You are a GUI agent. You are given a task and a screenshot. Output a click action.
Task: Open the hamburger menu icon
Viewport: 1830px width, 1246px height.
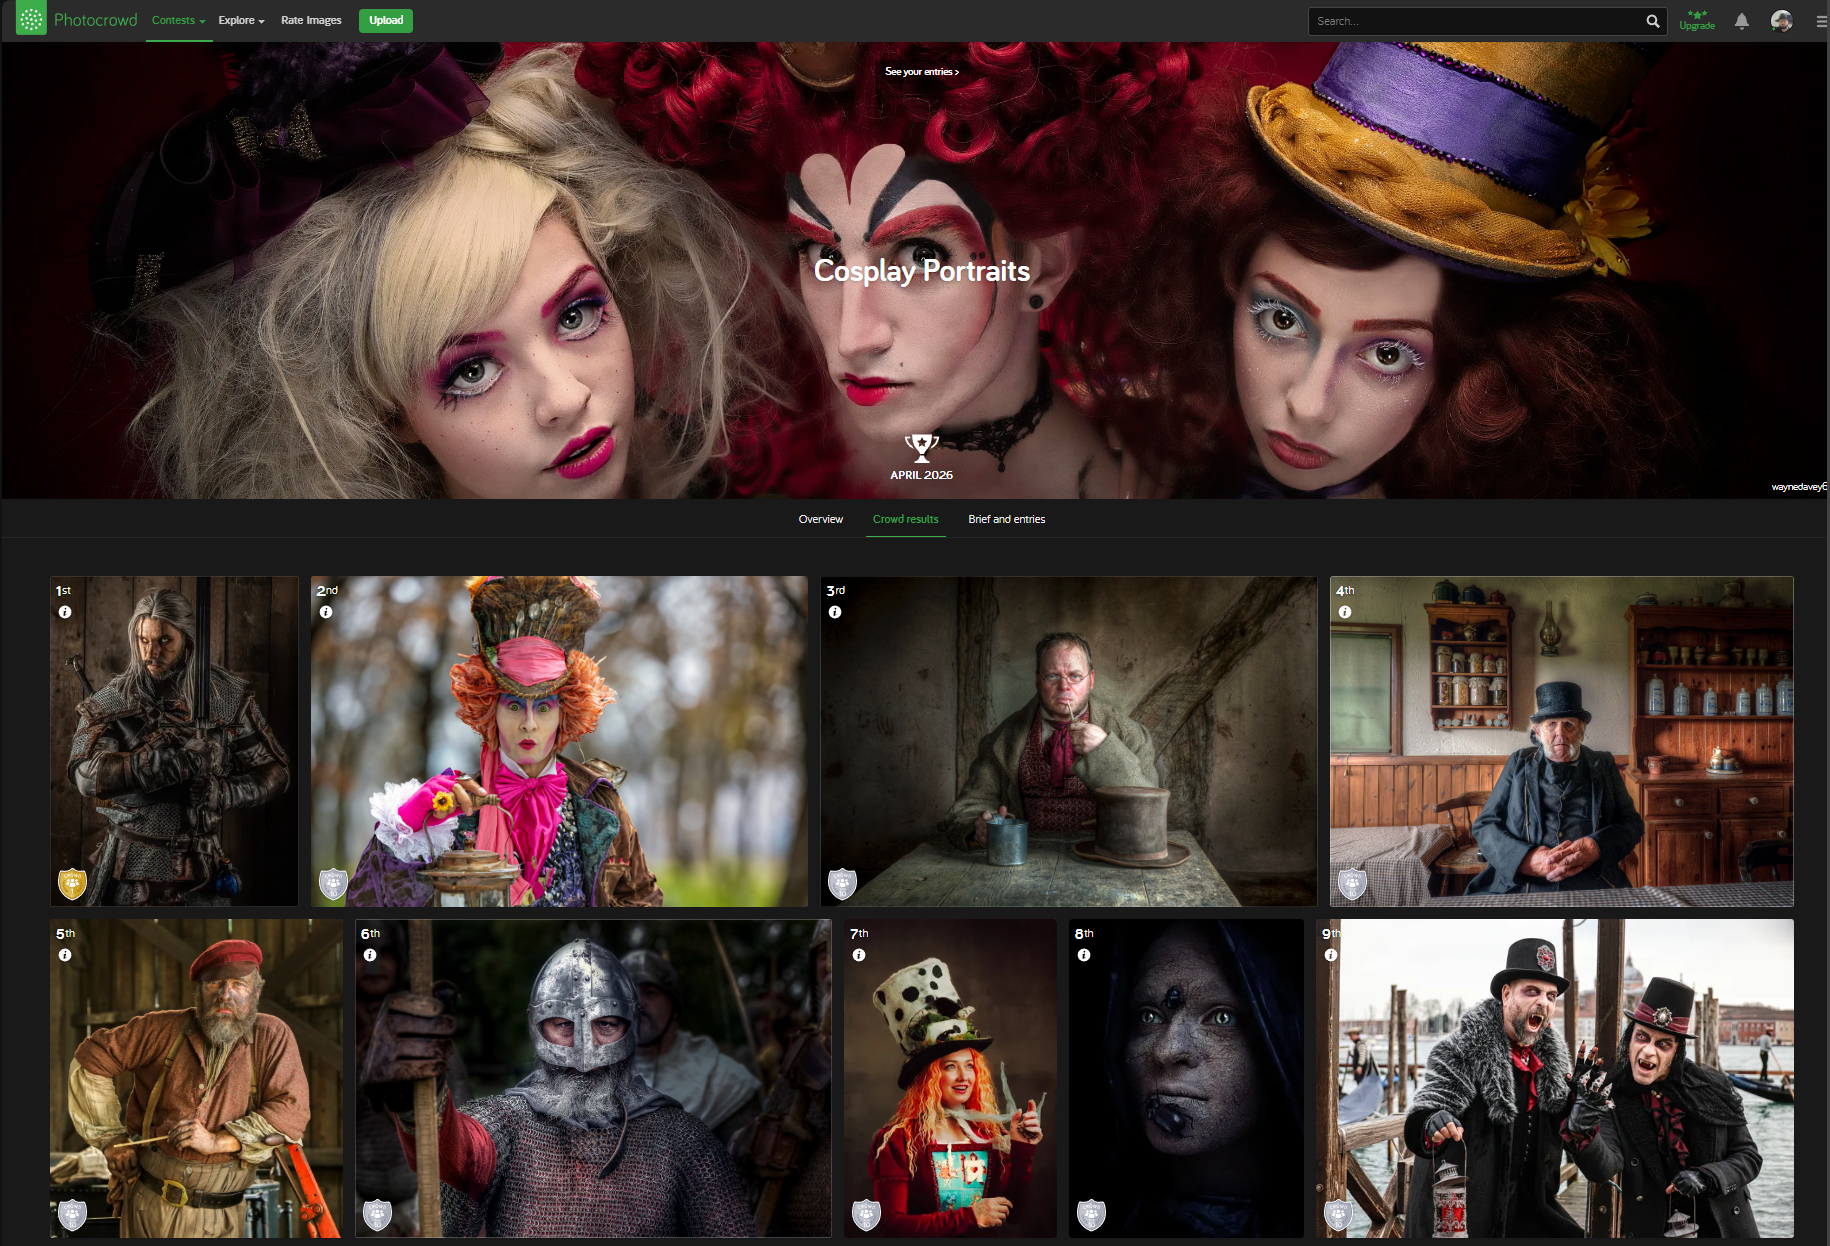(x=1821, y=21)
